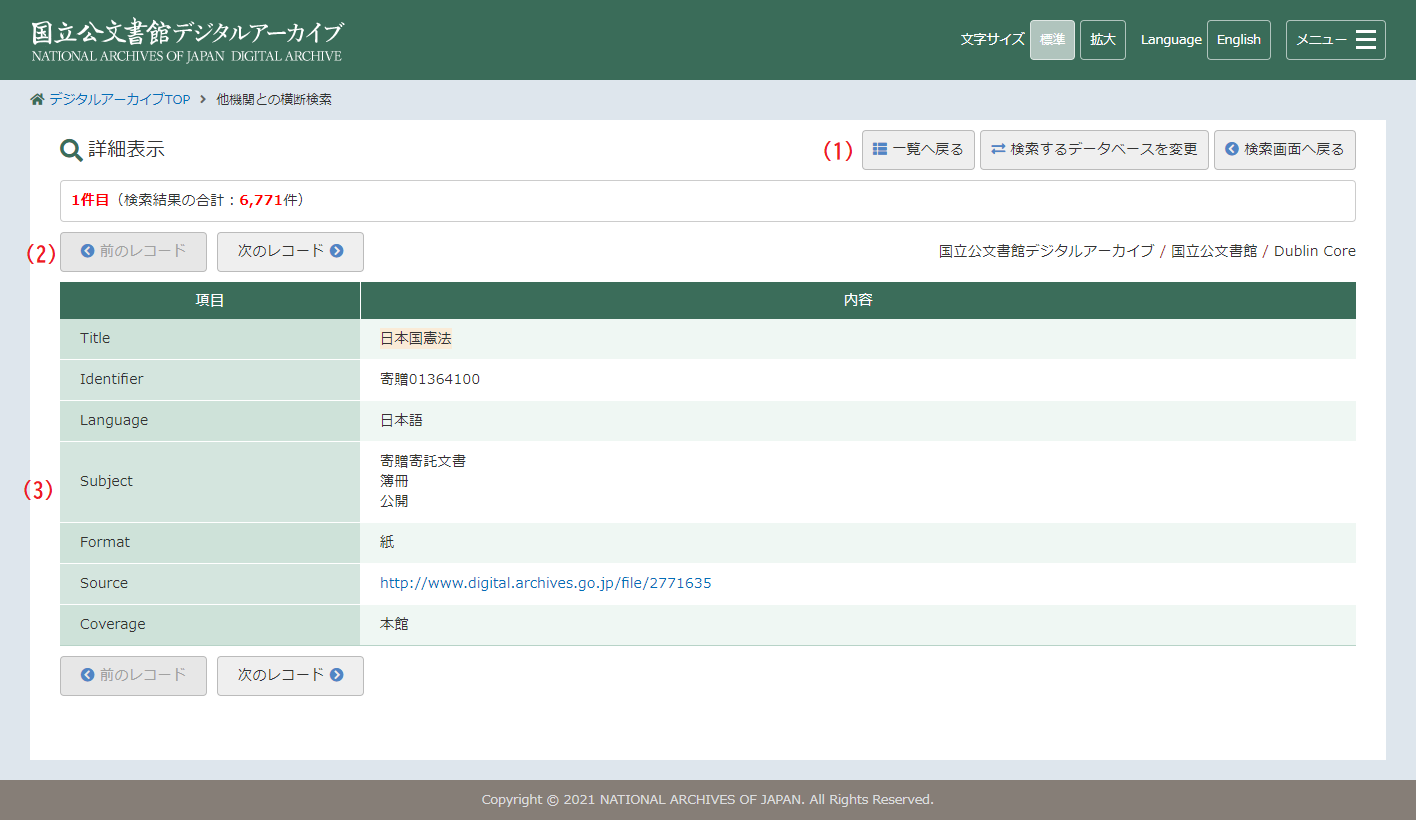
Task: Open the メニュー hamburger menu
Action: coord(1335,40)
